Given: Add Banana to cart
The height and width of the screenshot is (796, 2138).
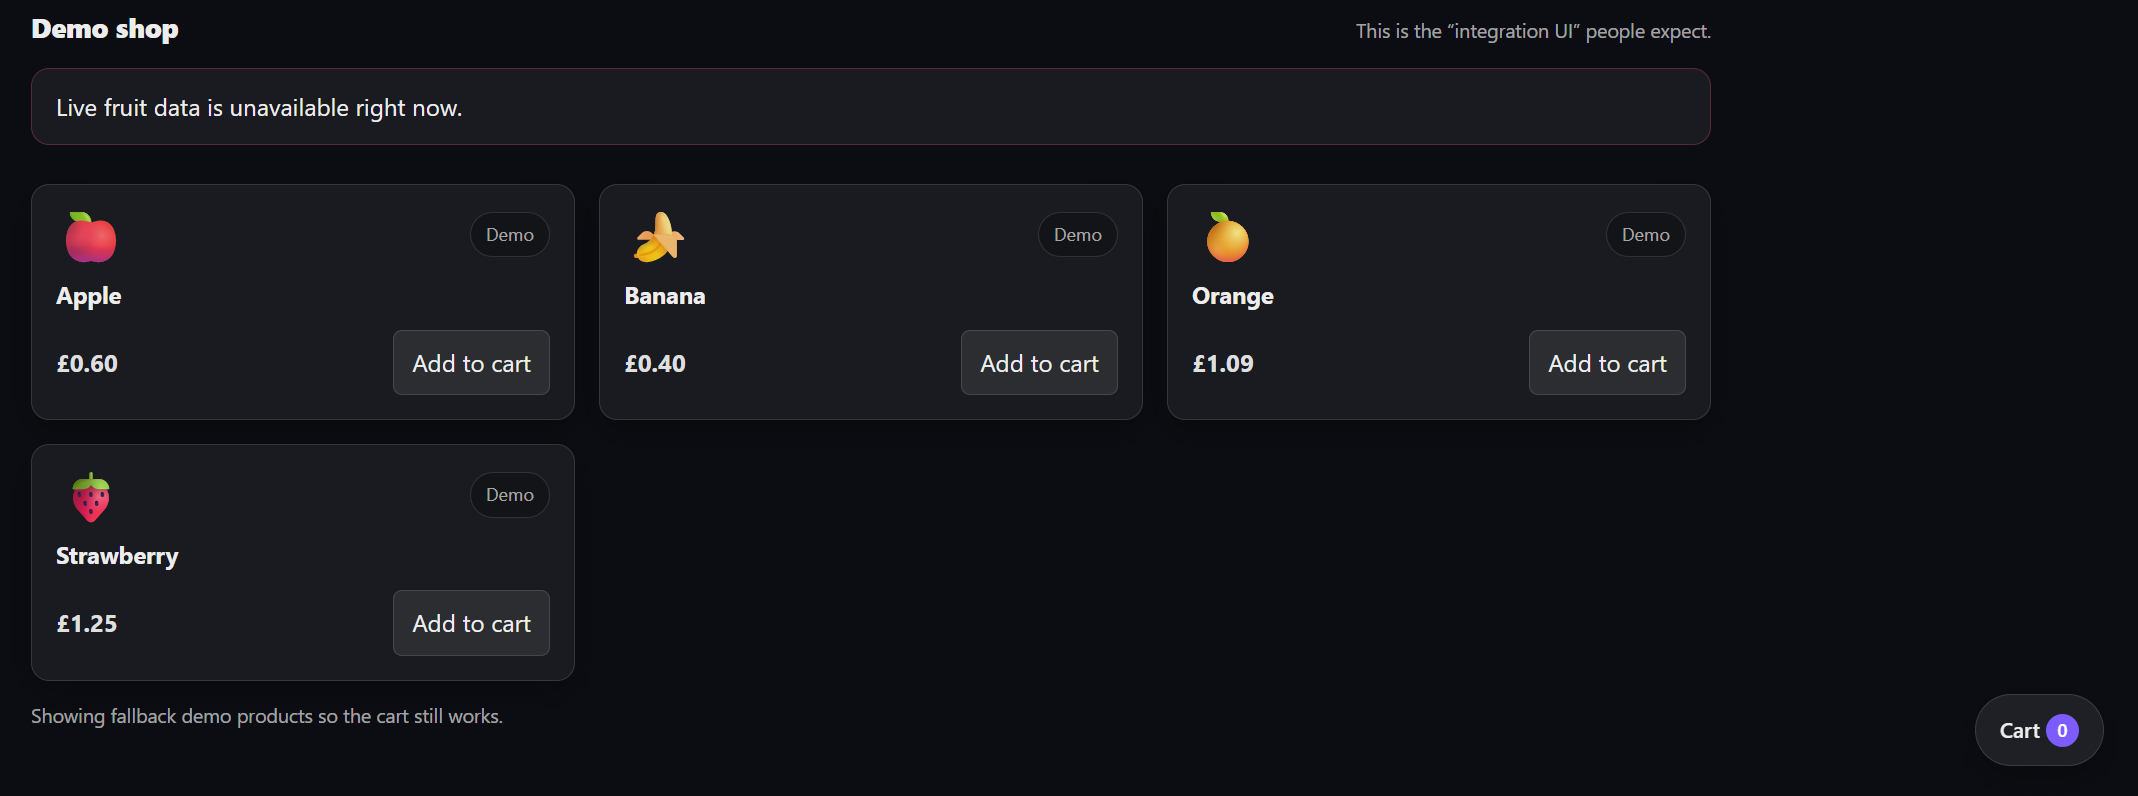Looking at the screenshot, I should pyautogui.click(x=1039, y=363).
